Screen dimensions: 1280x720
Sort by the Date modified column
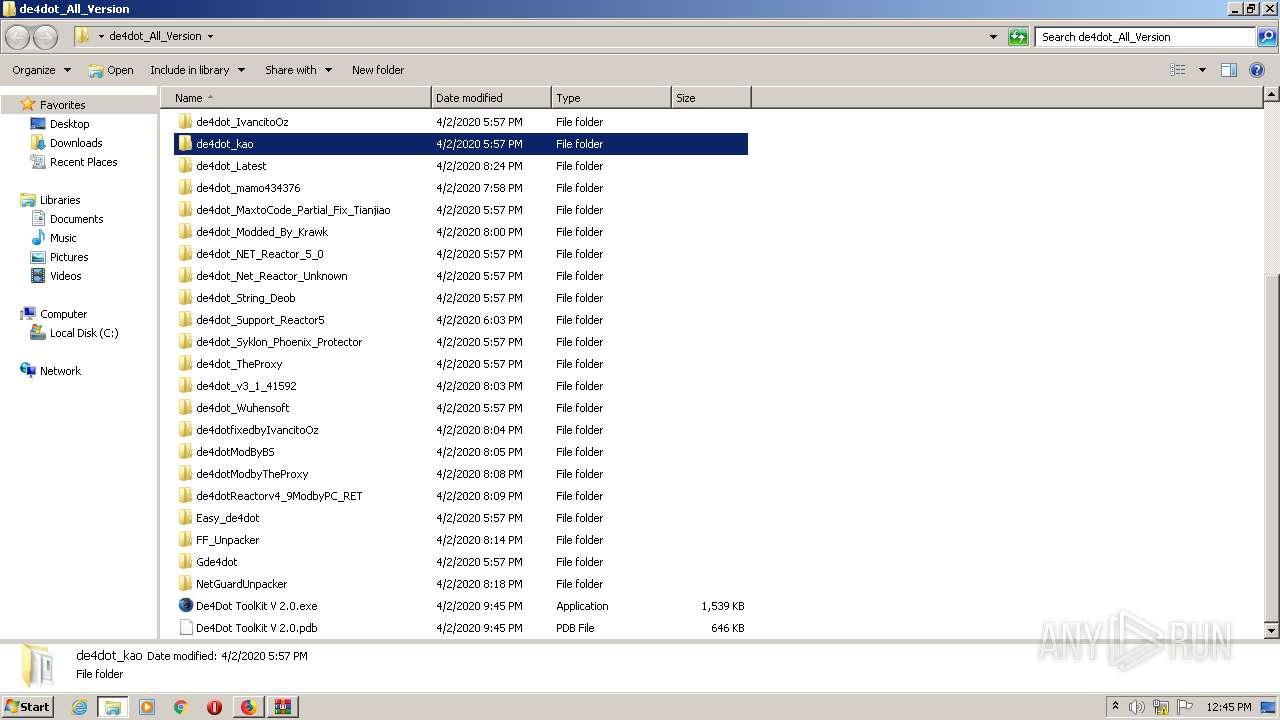tap(491, 98)
